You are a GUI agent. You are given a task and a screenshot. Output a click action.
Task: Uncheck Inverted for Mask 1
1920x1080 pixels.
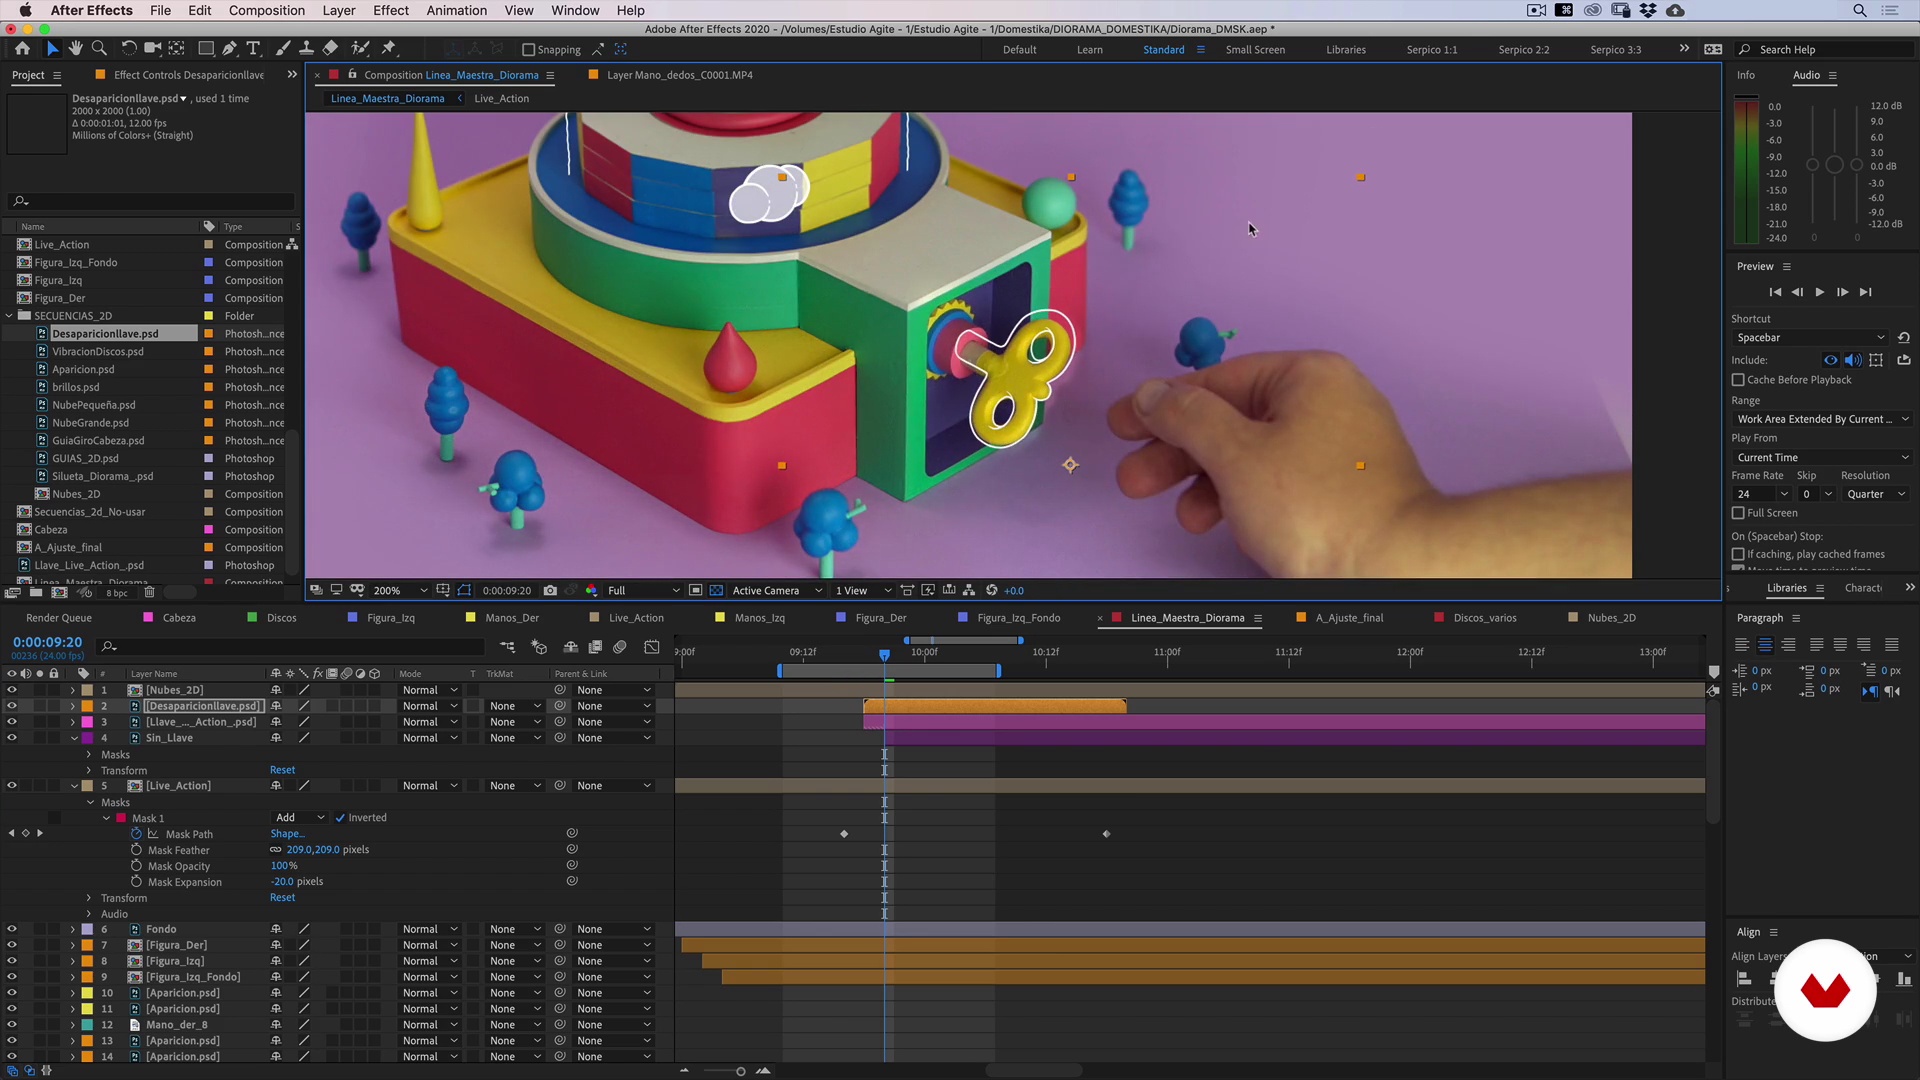click(x=340, y=818)
